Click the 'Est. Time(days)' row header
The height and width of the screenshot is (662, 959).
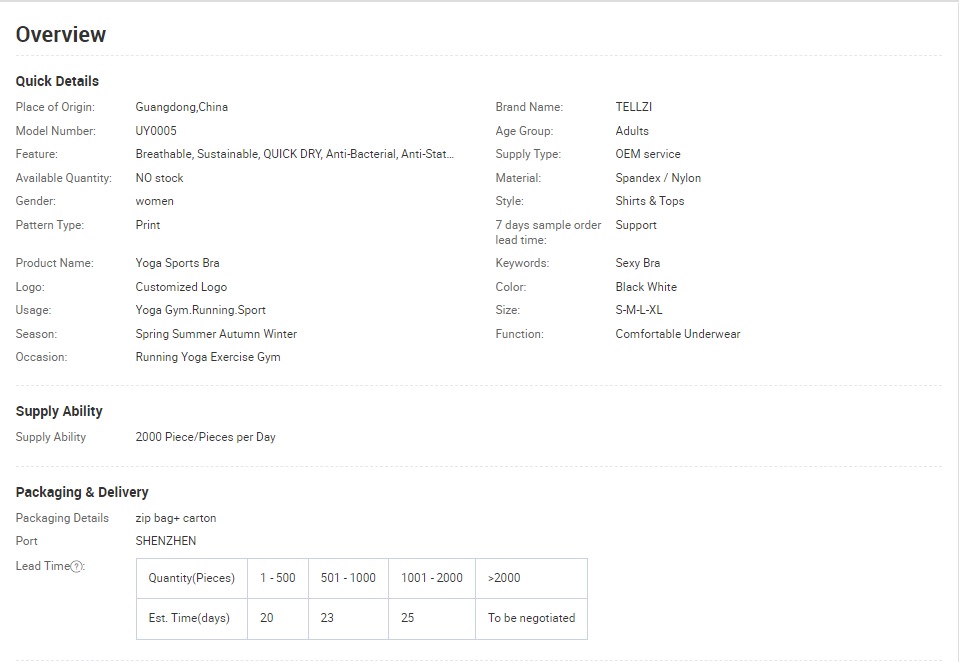pyautogui.click(x=191, y=619)
